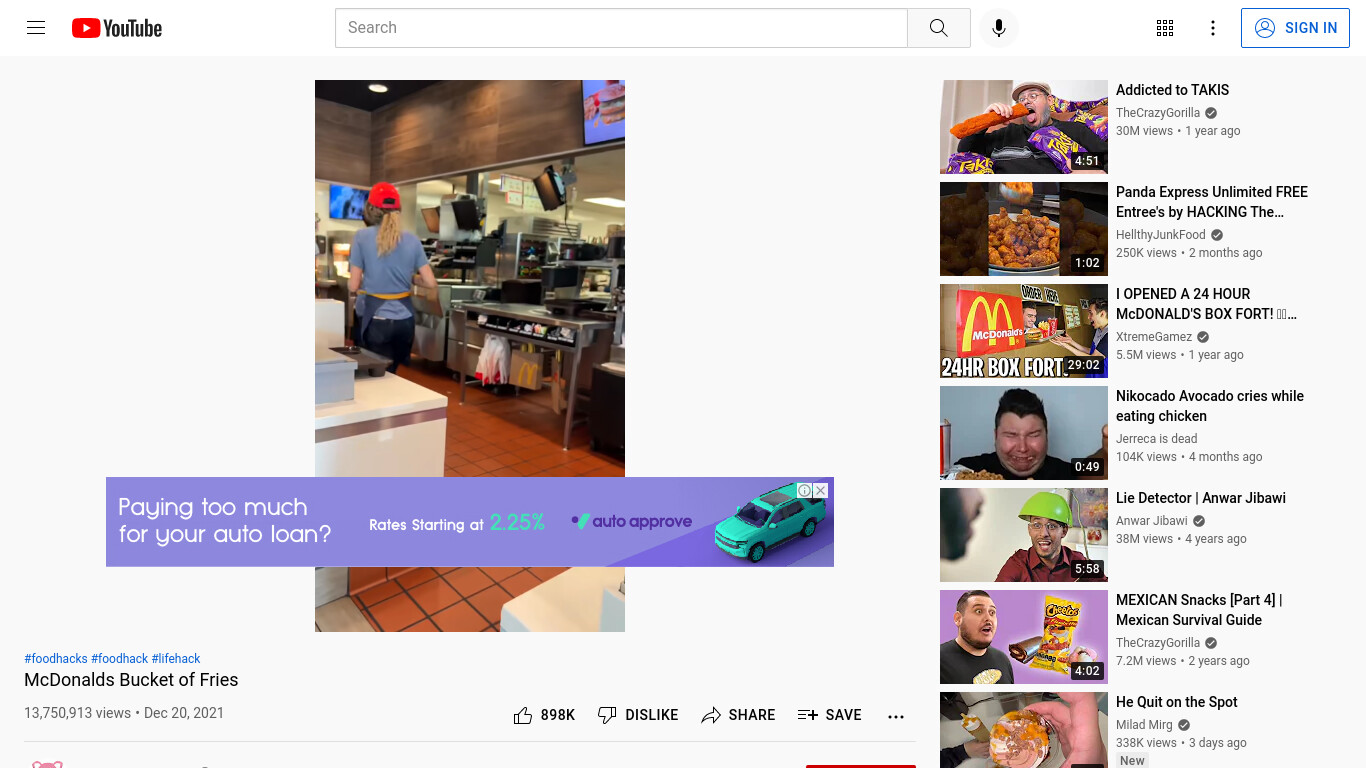Viewport: 1366px width, 768px height.
Task: Select He Quit on the Spot title
Action: [x=1177, y=702]
